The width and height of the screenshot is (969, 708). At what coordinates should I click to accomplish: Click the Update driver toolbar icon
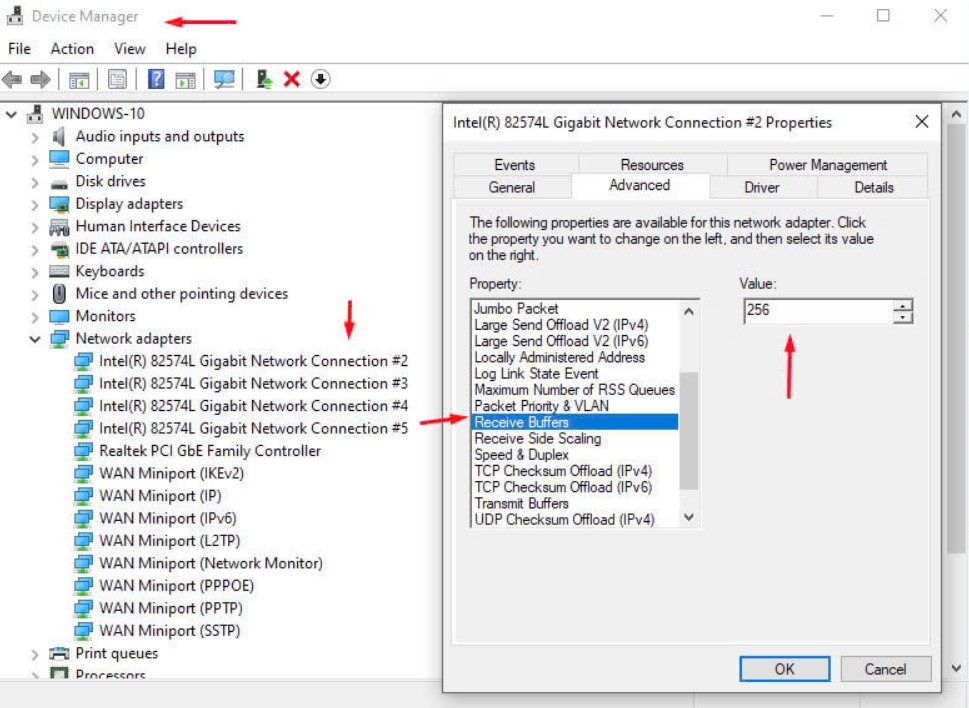(264, 79)
